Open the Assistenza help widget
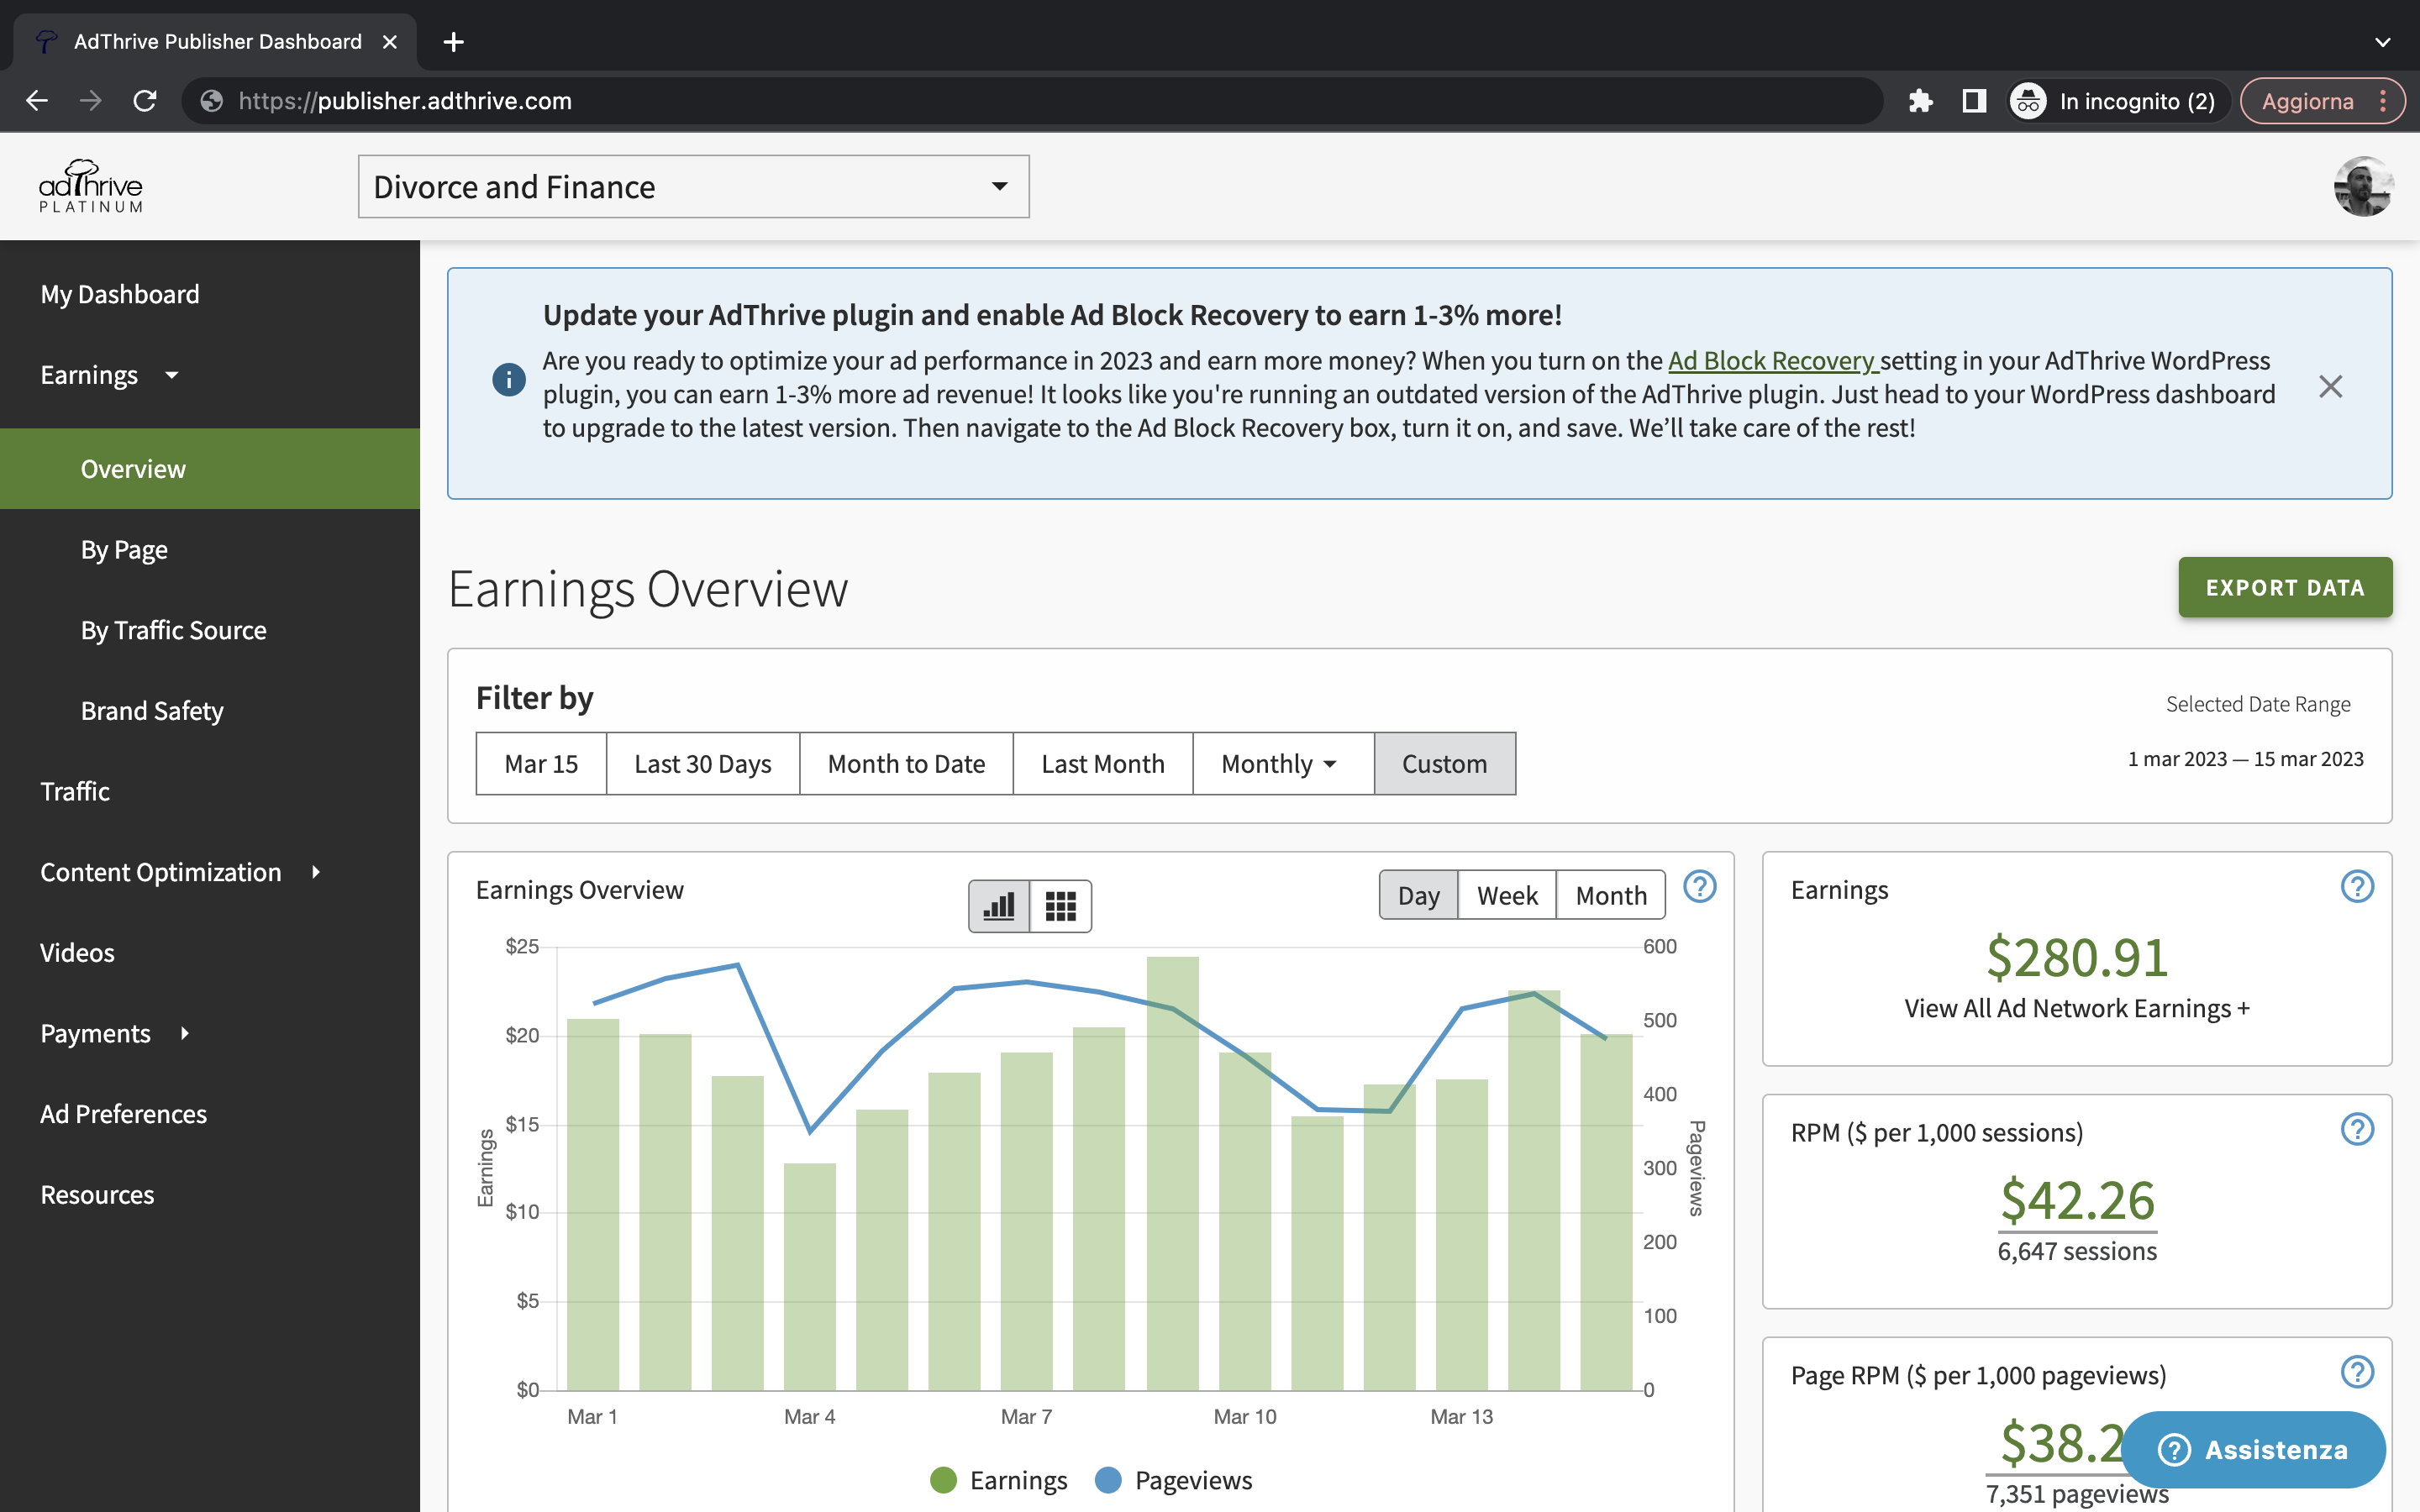This screenshot has width=2420, height=1512. 2253,1449
